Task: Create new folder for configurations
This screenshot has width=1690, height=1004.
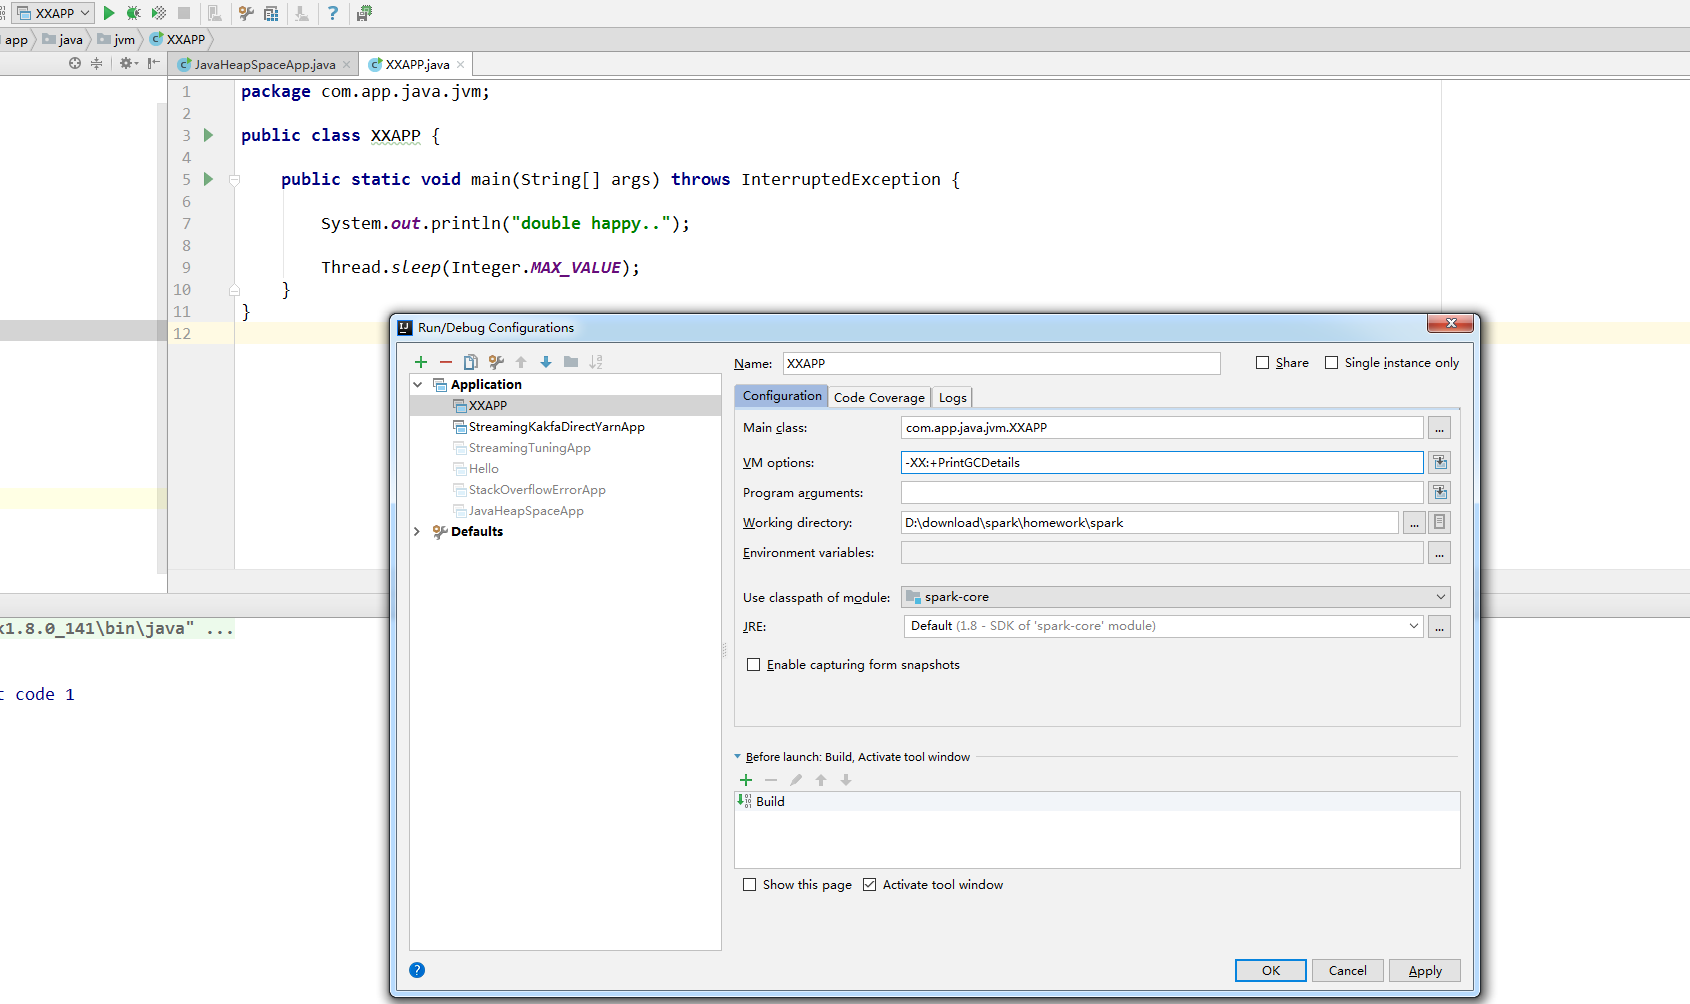Action: (x=571, y=362)
